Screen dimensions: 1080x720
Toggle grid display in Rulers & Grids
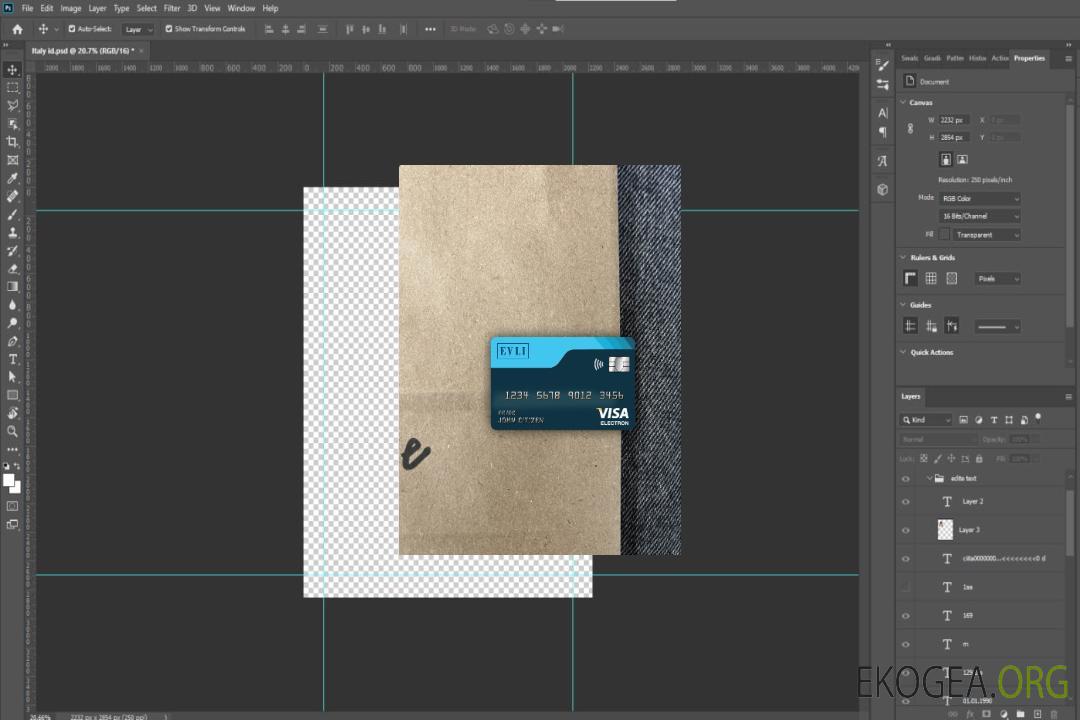click(931, 278)
